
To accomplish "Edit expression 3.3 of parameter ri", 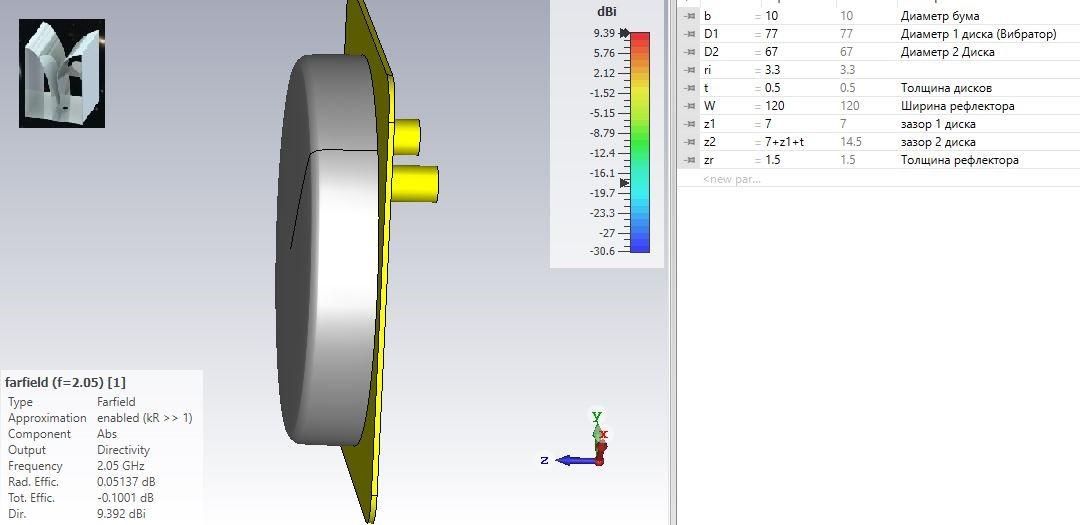I will (x=773, y=70).
